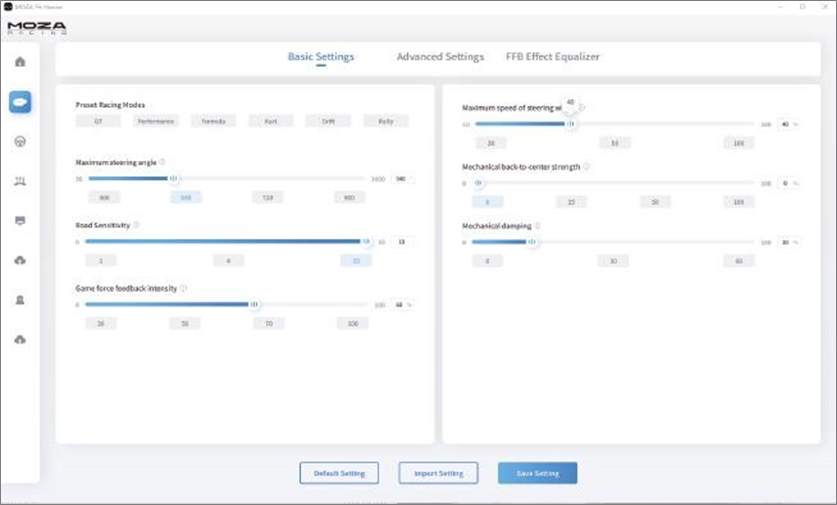
Task: Click the Import Setting button
Action: tap(438, 473)
